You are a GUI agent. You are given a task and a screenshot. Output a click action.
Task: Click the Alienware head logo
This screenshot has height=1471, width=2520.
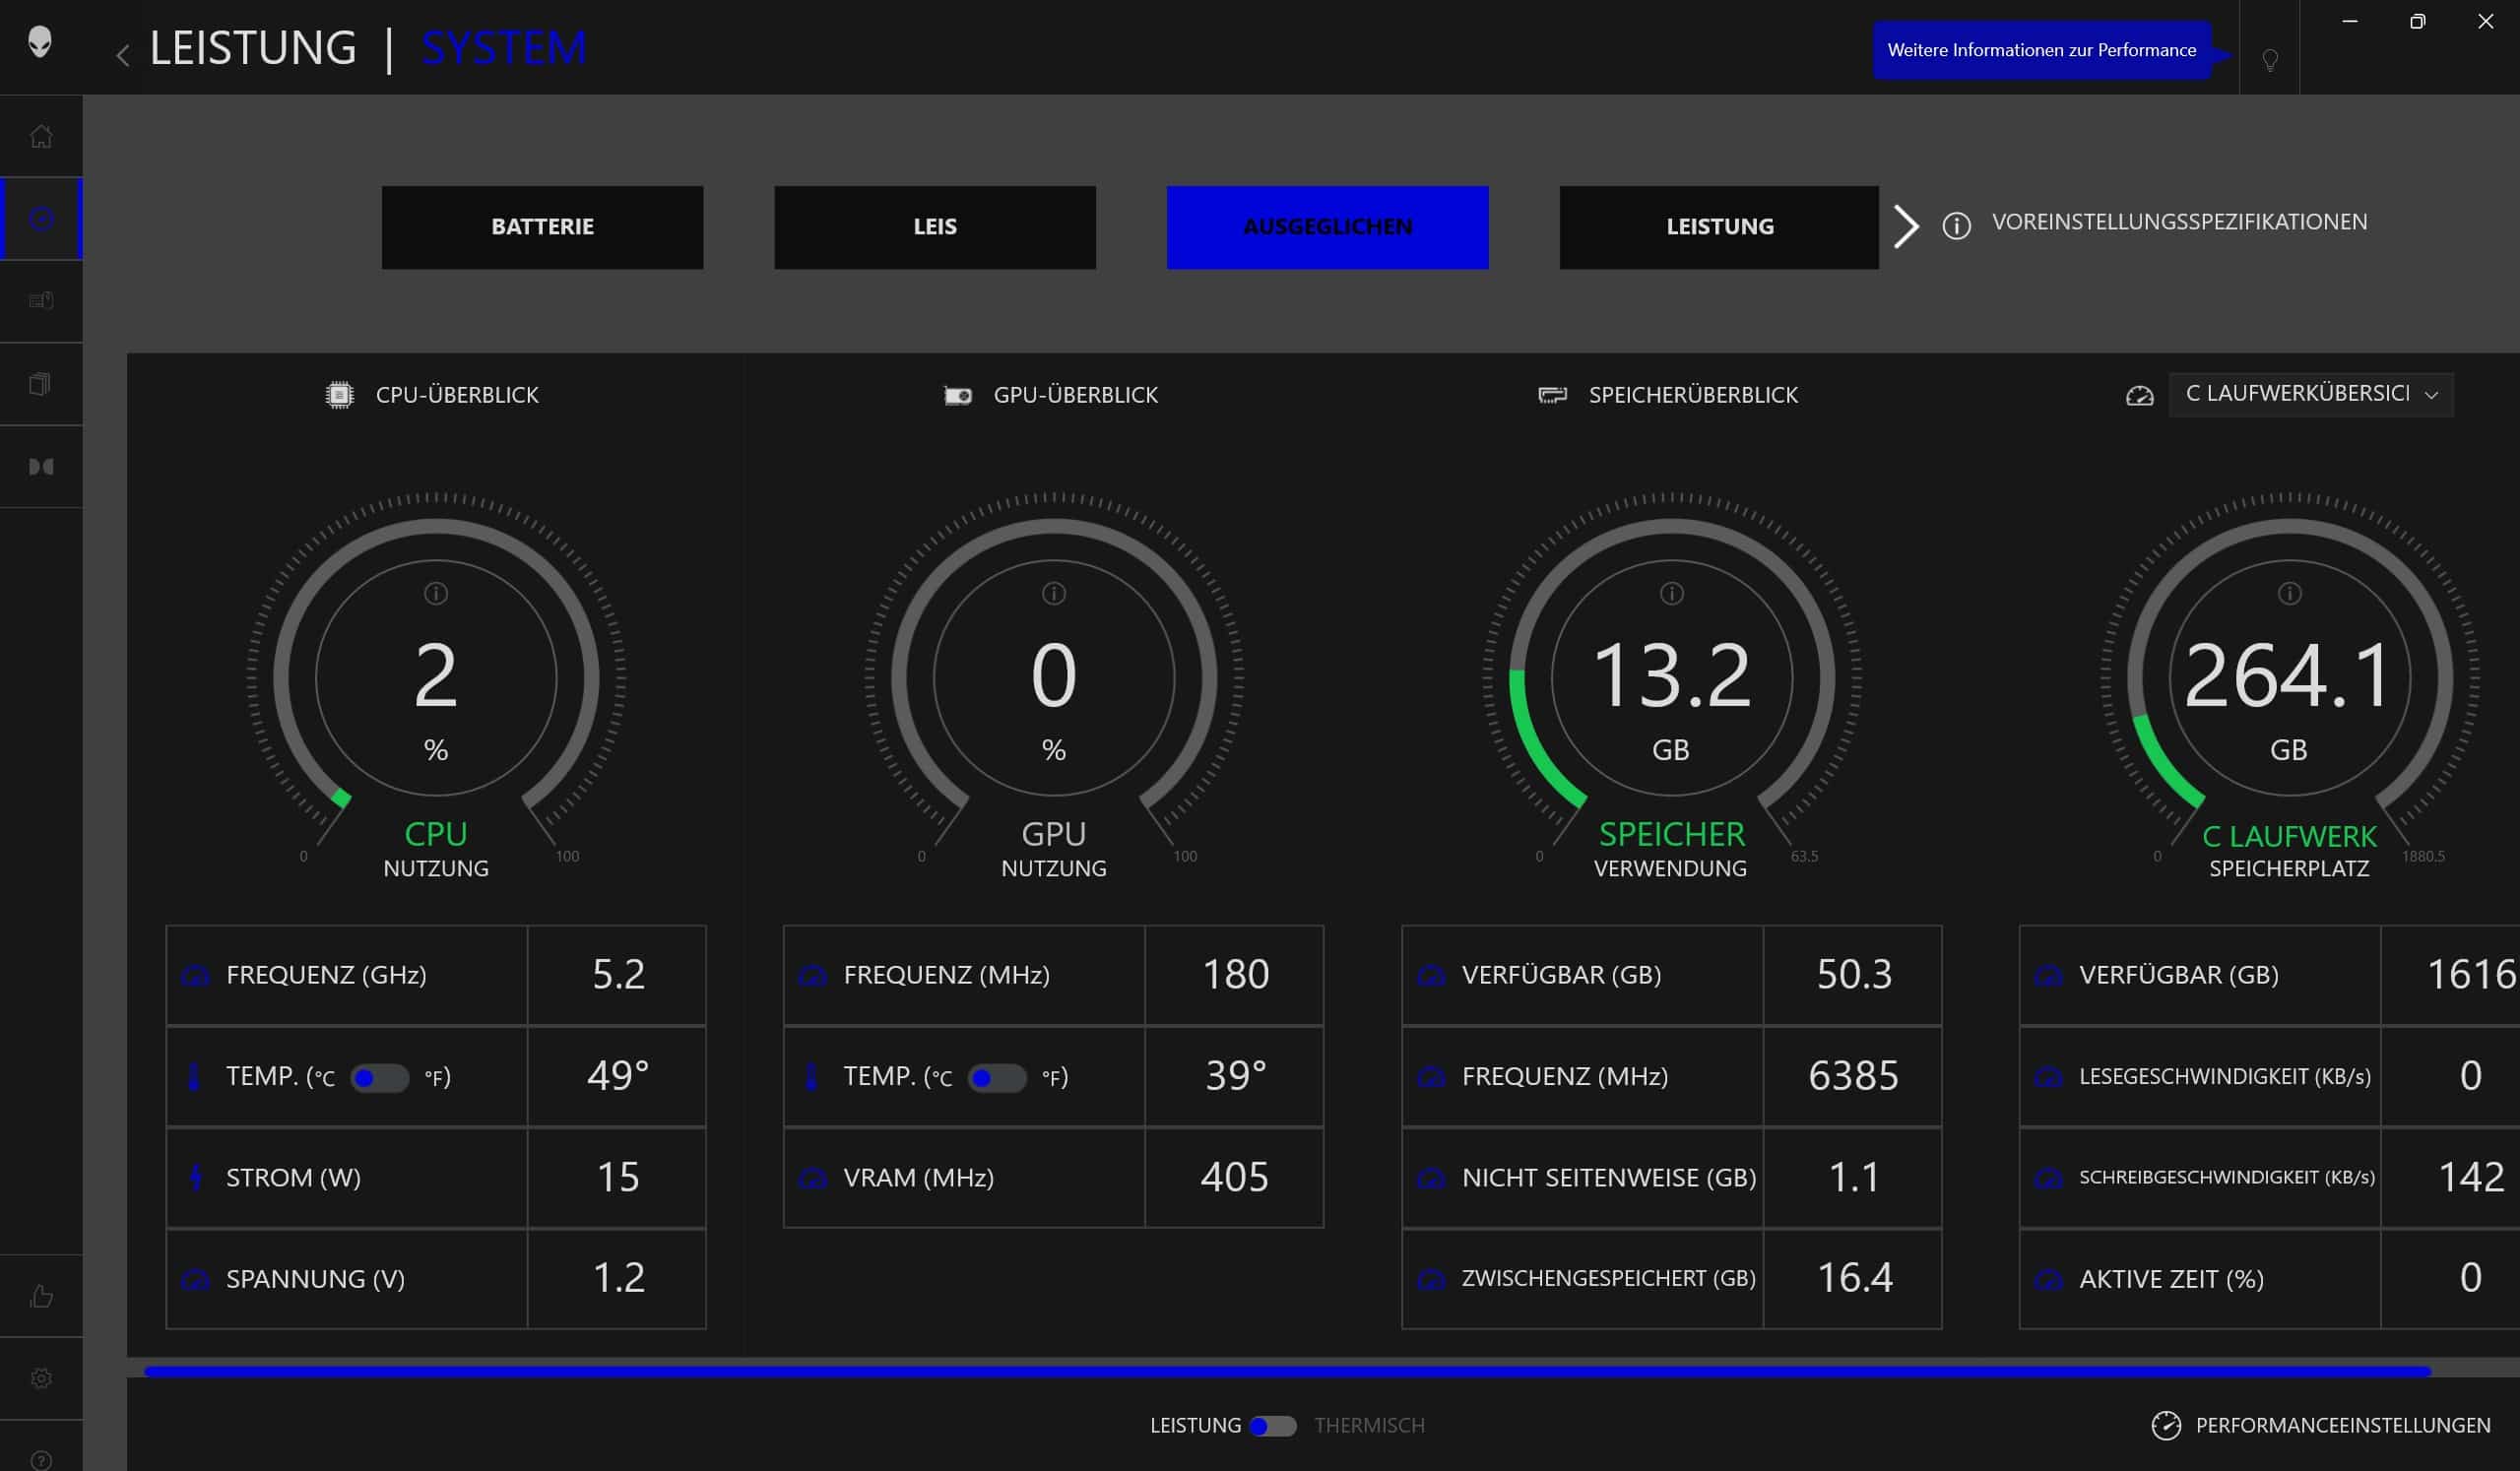pos(40,42)
